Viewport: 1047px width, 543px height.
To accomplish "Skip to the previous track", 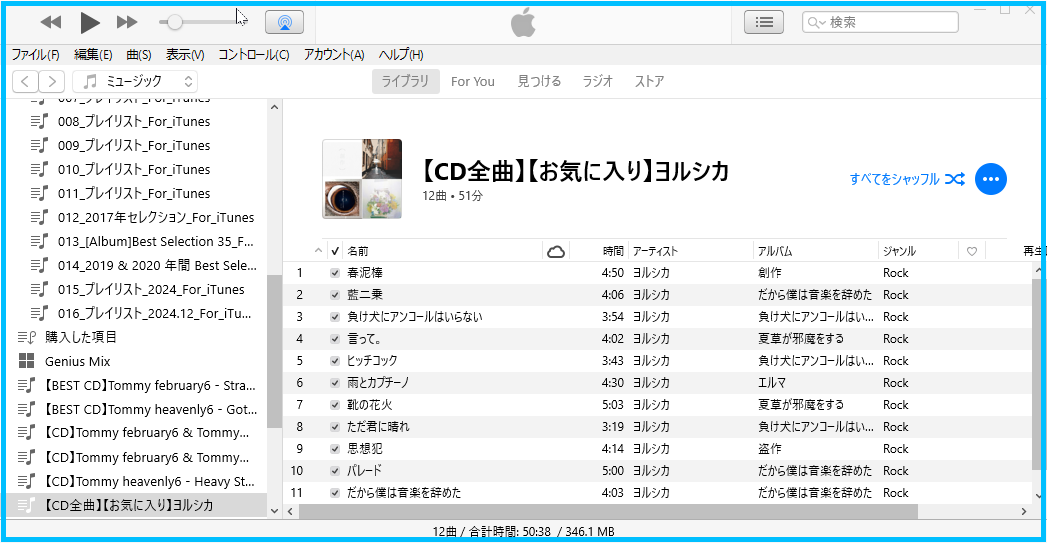I will pyautogui.click(x=51, y=22).
